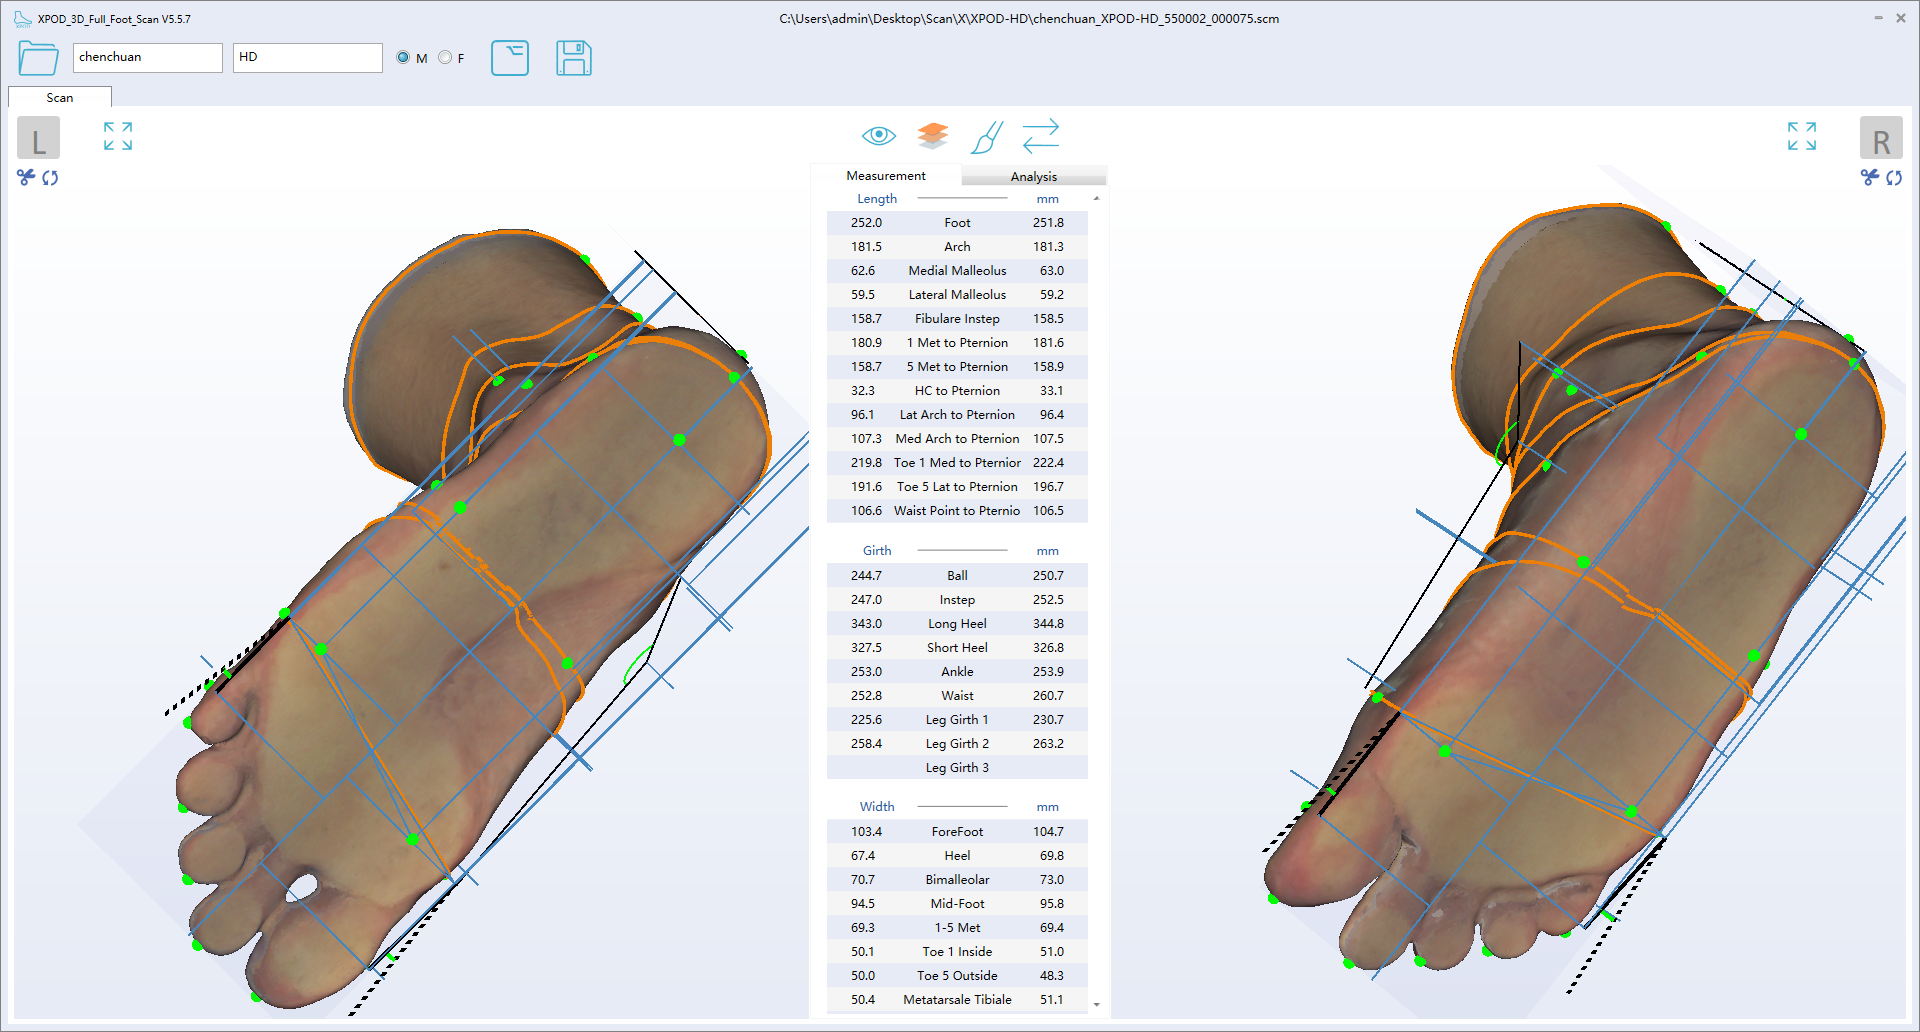Select the F gender radio button
This screenshot has width=1920, height=1032.
(445, 58)
